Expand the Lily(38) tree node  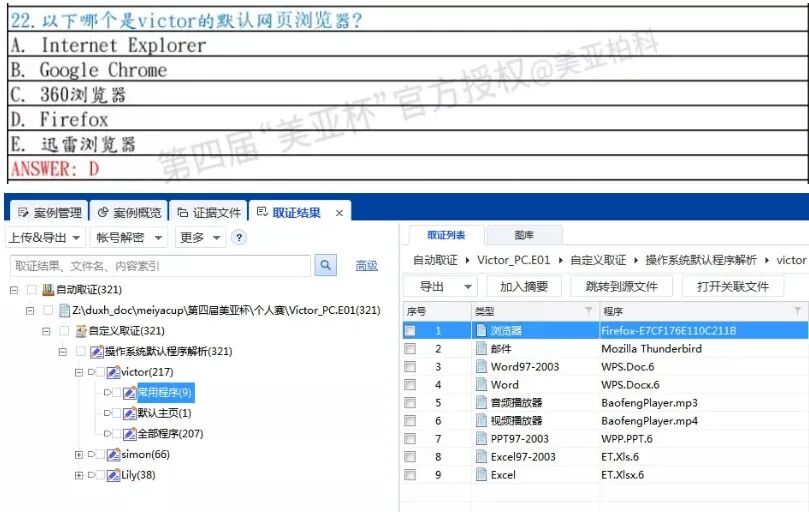pos(79,476)
